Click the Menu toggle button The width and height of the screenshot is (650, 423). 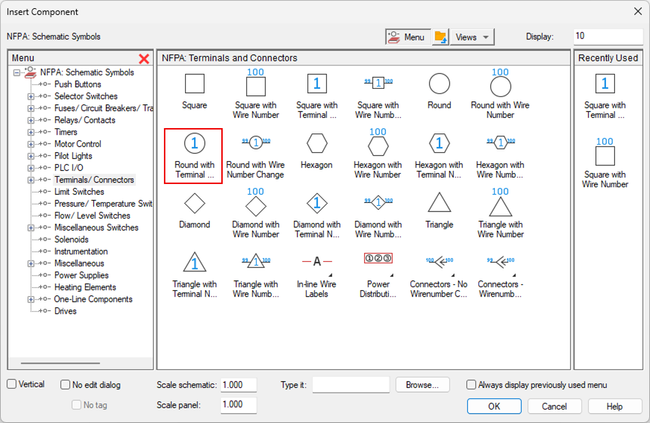[407, 37]
